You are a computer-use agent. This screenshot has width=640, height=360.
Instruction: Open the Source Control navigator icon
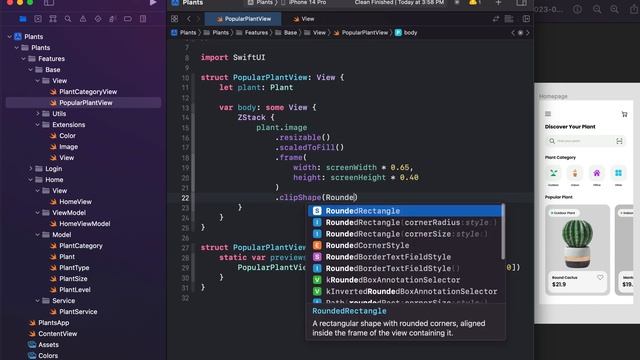[x=38, y=19]
